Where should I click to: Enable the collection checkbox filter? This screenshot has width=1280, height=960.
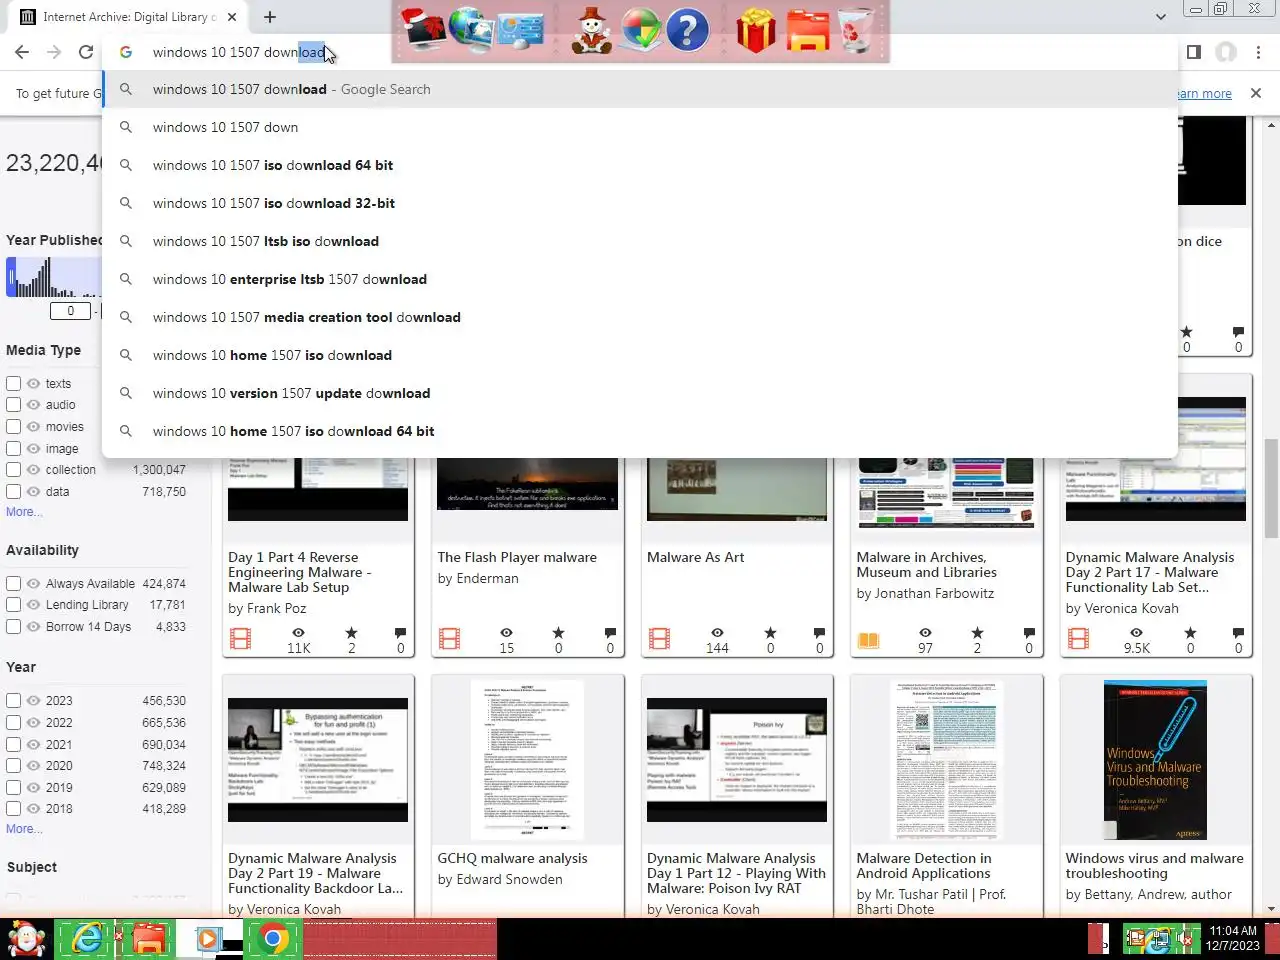[13, 470]
